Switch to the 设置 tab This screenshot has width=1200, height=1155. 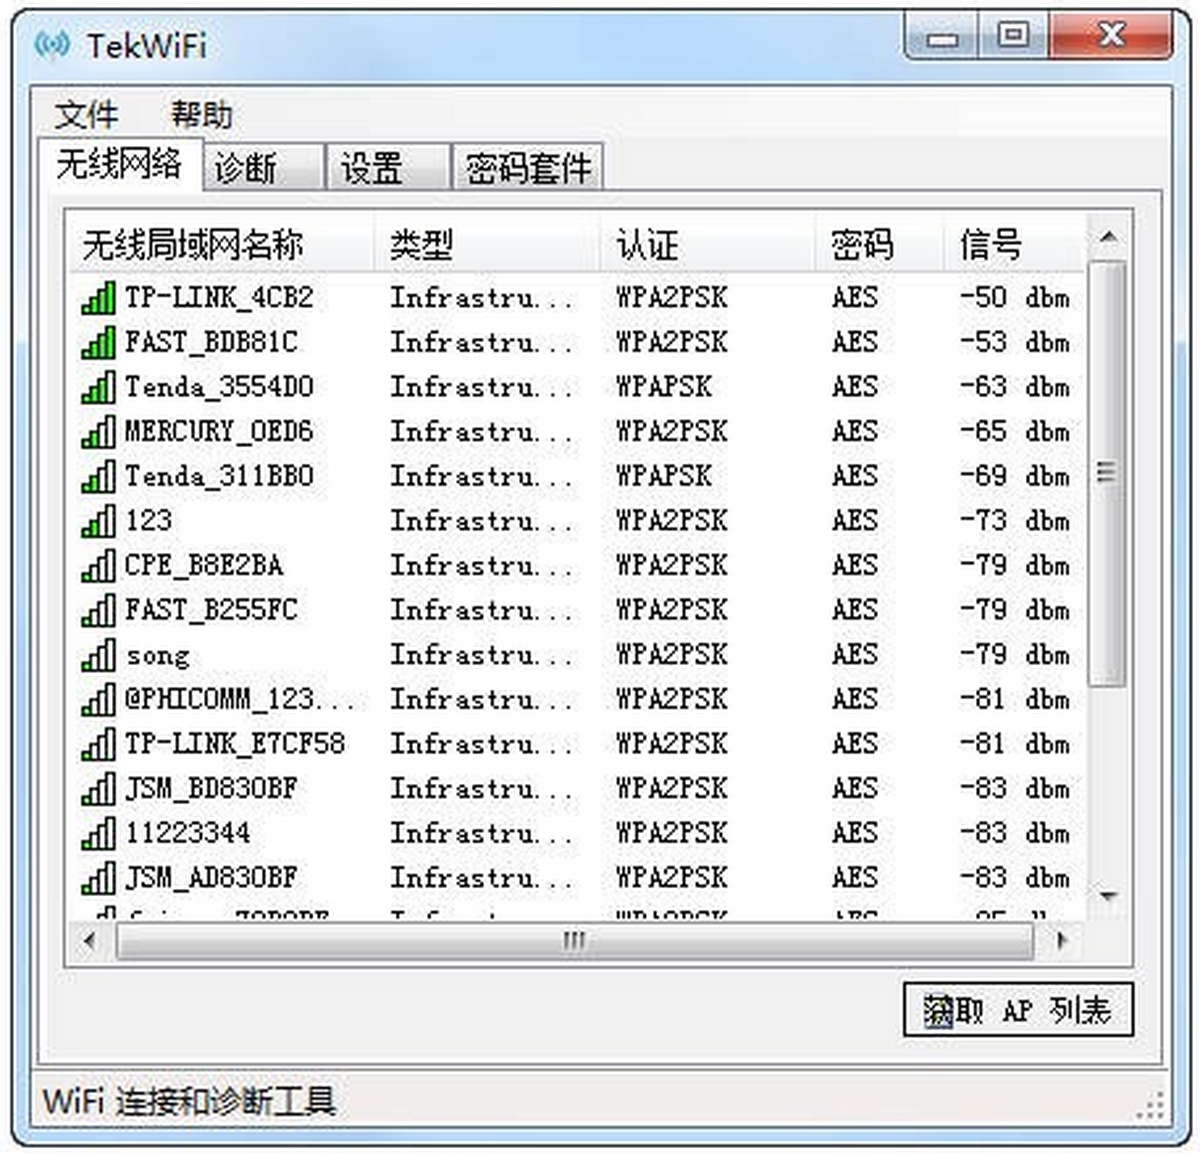(372, 168)
